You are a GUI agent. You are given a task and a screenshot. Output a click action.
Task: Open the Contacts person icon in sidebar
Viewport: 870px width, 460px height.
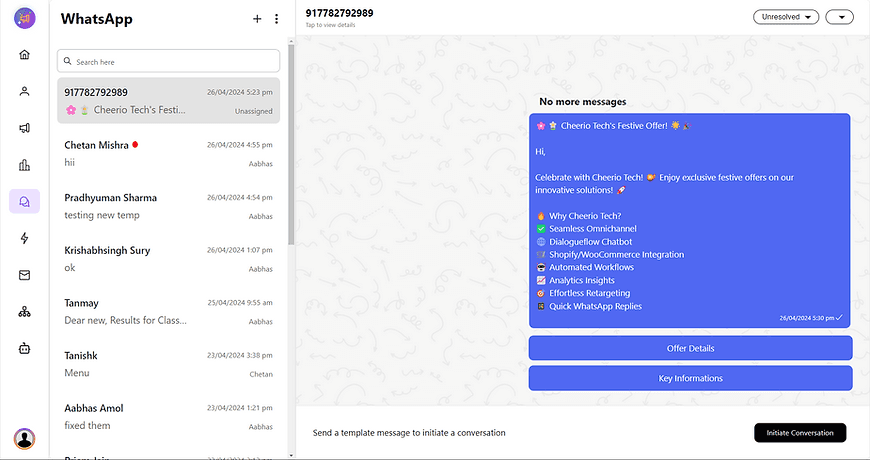click(x=24, y=92)
